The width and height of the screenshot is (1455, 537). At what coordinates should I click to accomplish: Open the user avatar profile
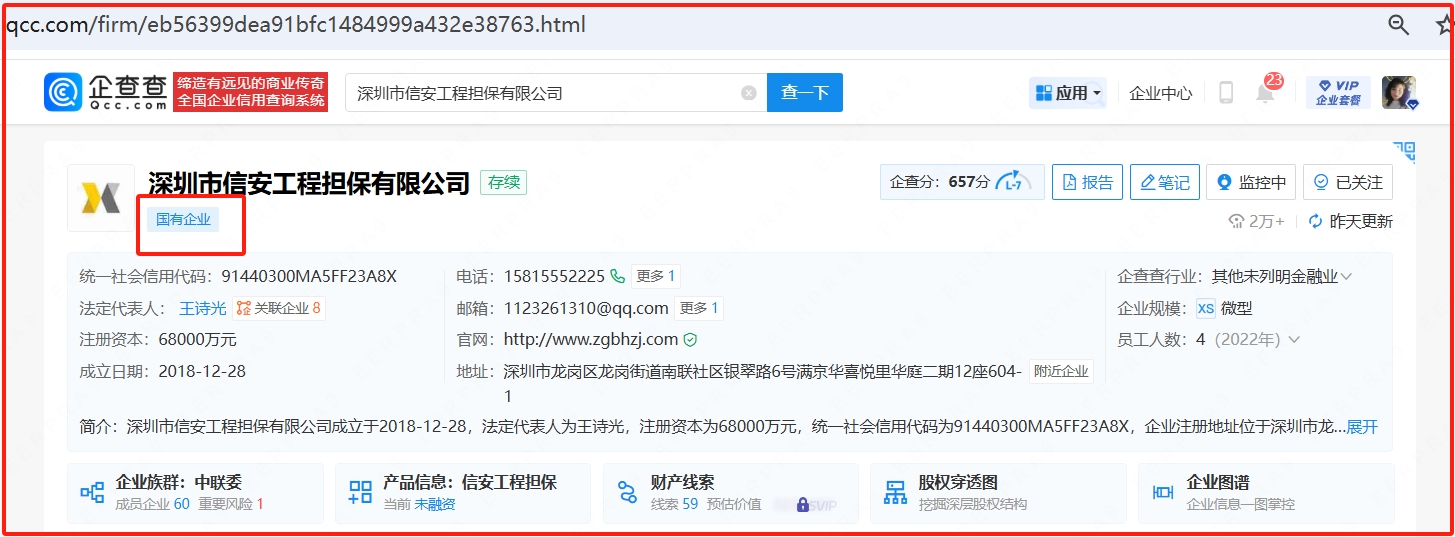click(1399, 92)
